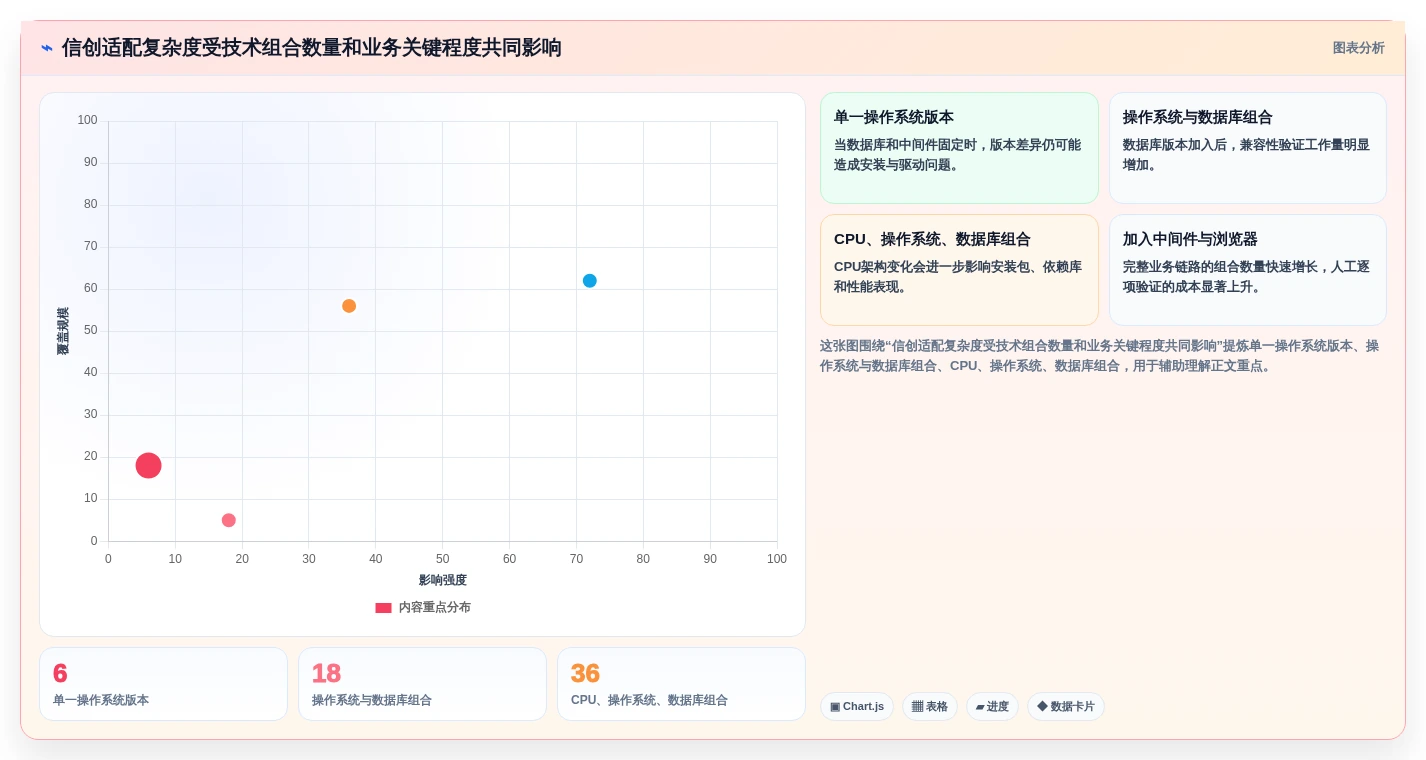Click the orange bubble on the chart

tap(349, 306)
